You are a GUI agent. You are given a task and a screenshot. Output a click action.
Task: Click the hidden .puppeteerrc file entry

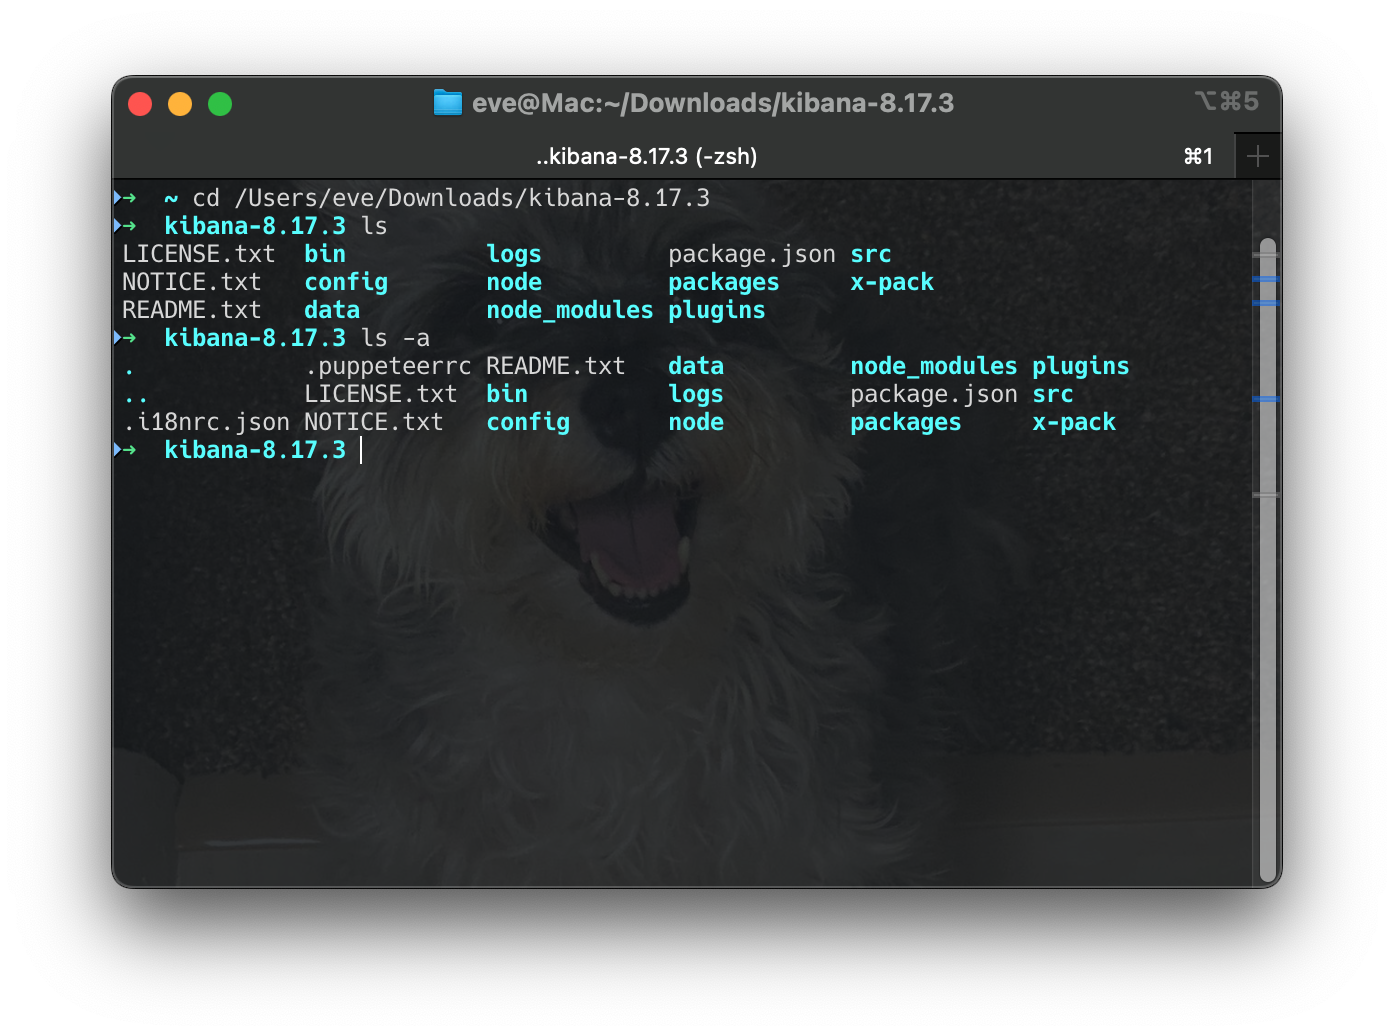click(388, 366)
